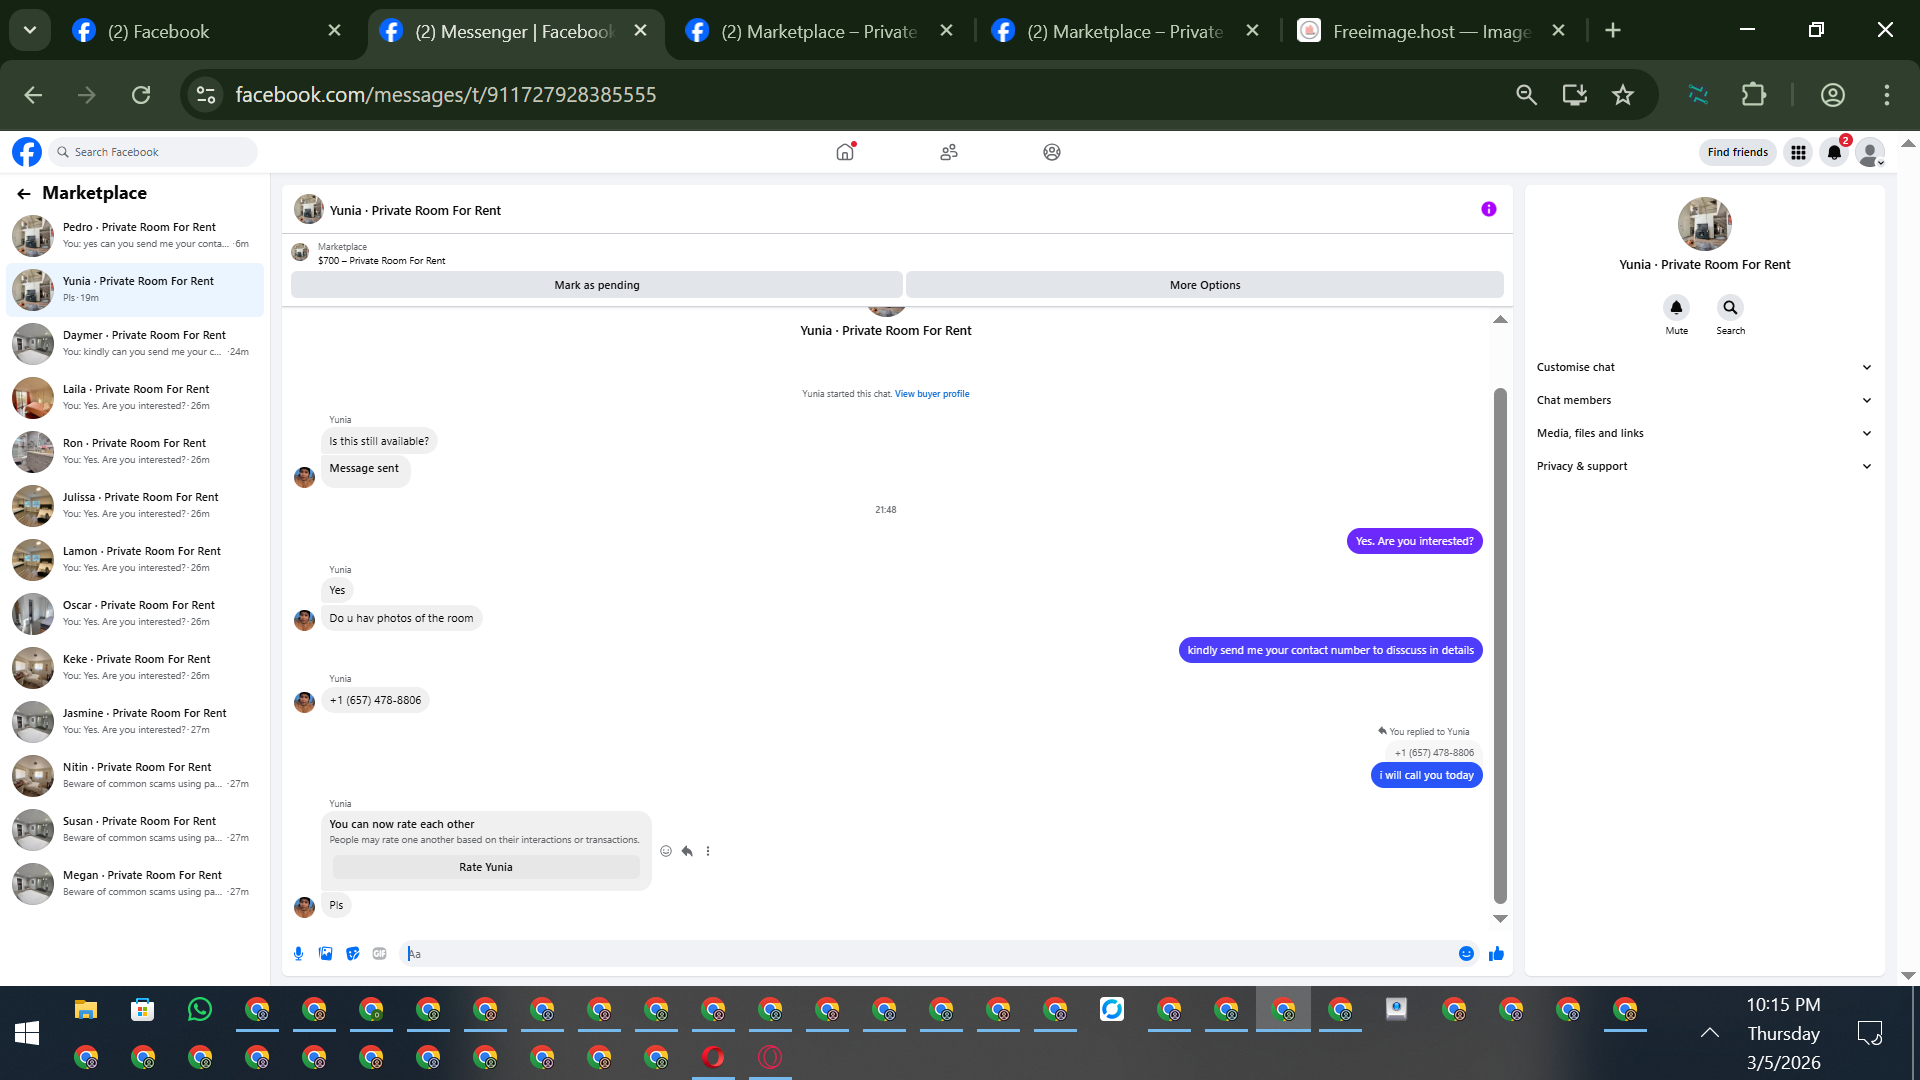Open Facebook notifications bell
This screenshot has width=1920, height=1080.
[1834, 152]
